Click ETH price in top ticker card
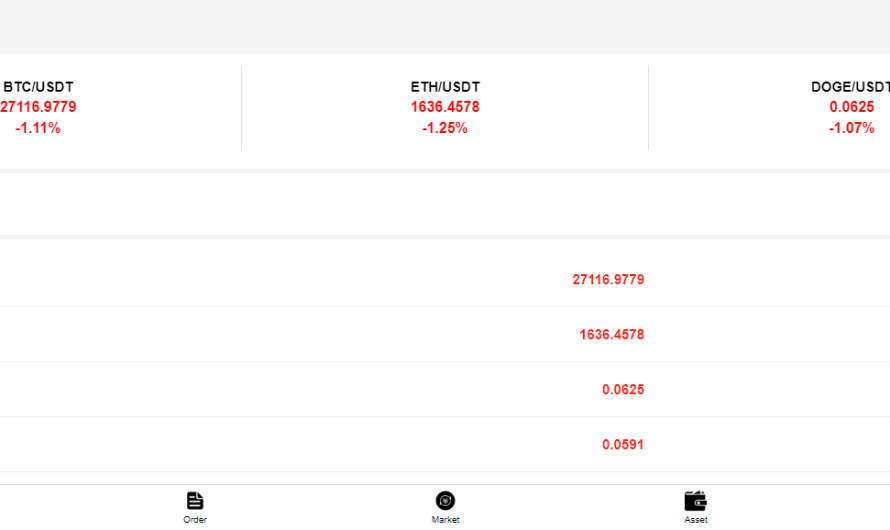Image resolution: width=890 pixels, height=530 pixels. pos(445,107)
